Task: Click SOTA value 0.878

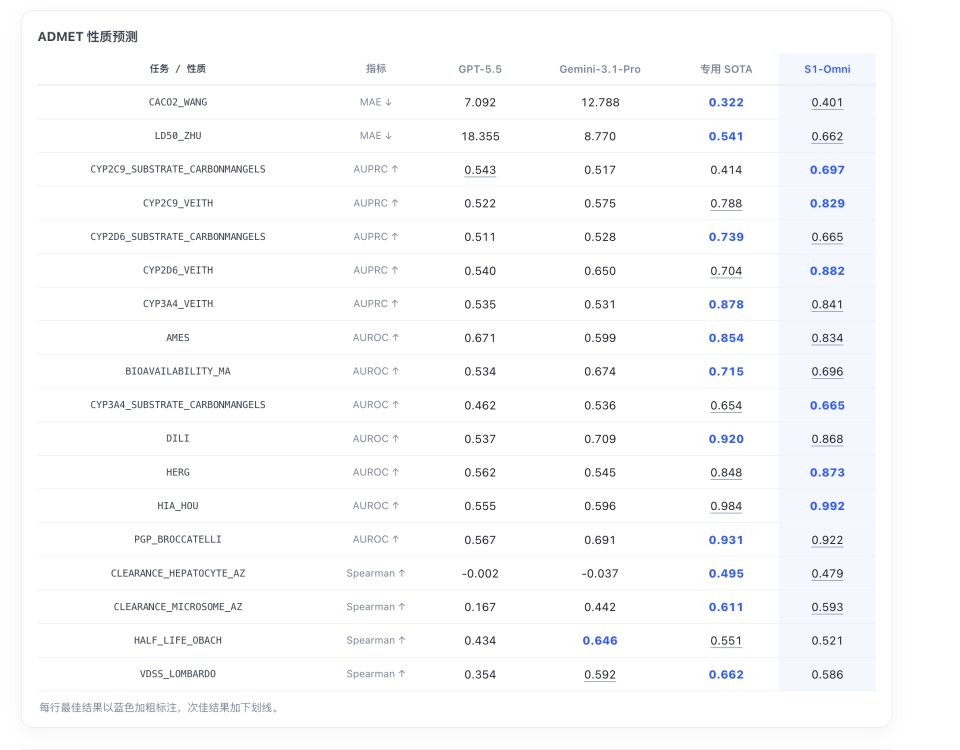Action: (726, 305)
